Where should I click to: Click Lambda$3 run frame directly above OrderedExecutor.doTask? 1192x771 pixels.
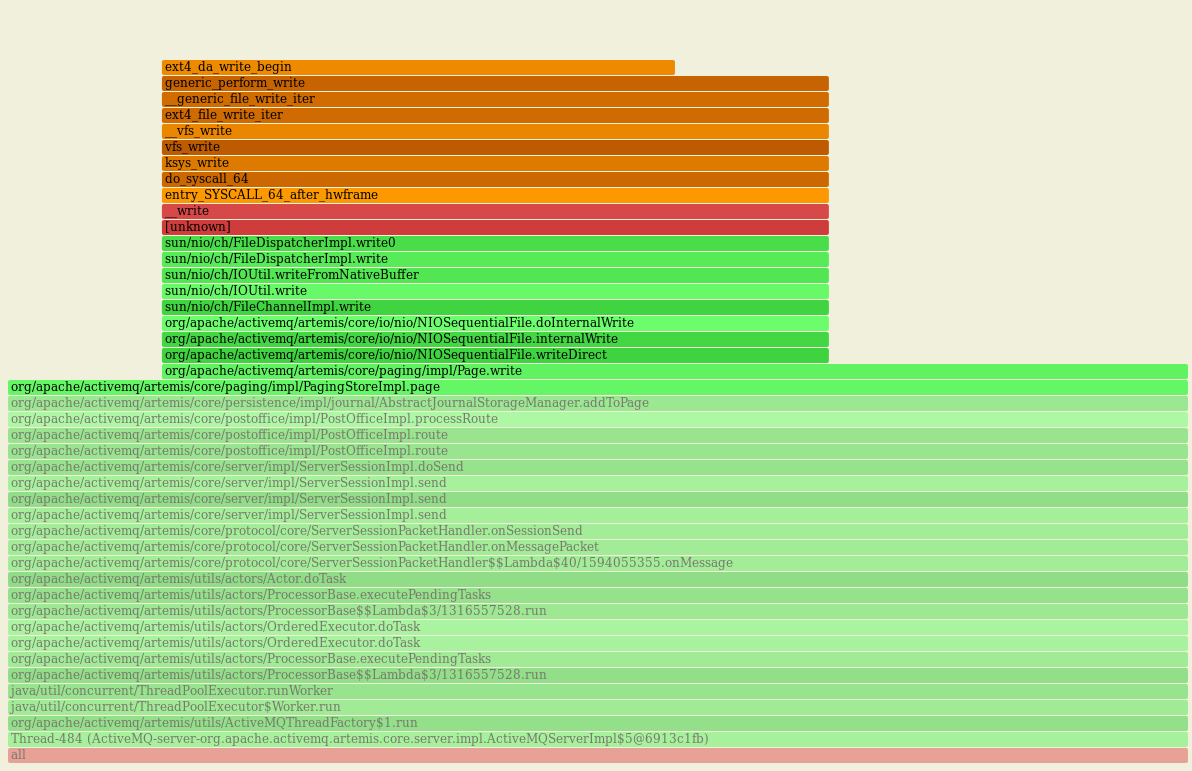(598, 611)
